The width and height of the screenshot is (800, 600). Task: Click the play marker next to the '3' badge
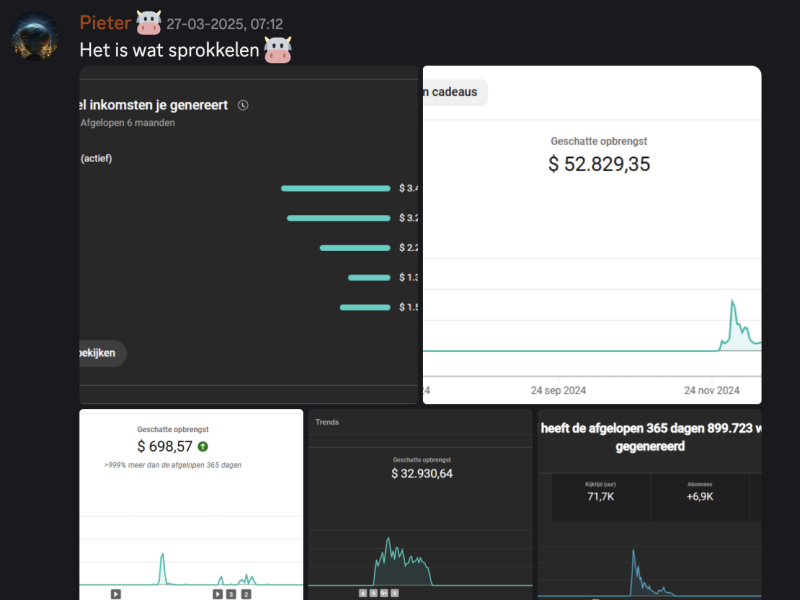[x=218, y=594]
